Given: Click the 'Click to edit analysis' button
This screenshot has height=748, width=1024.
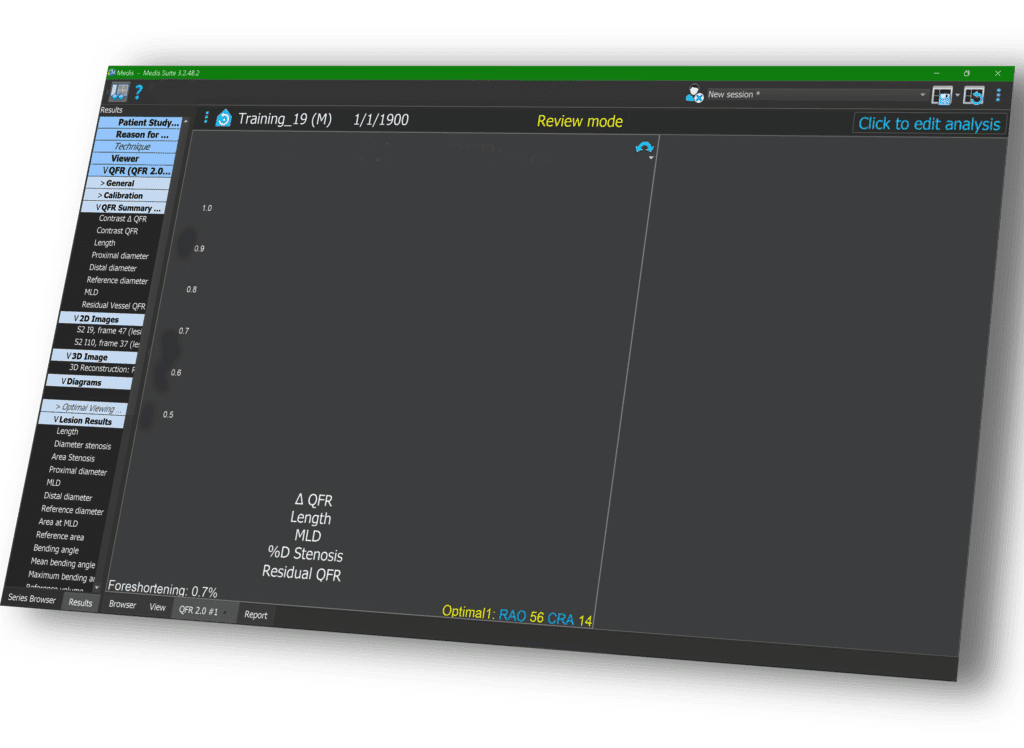Looking at the screenshot, I should tap(928, 124).
